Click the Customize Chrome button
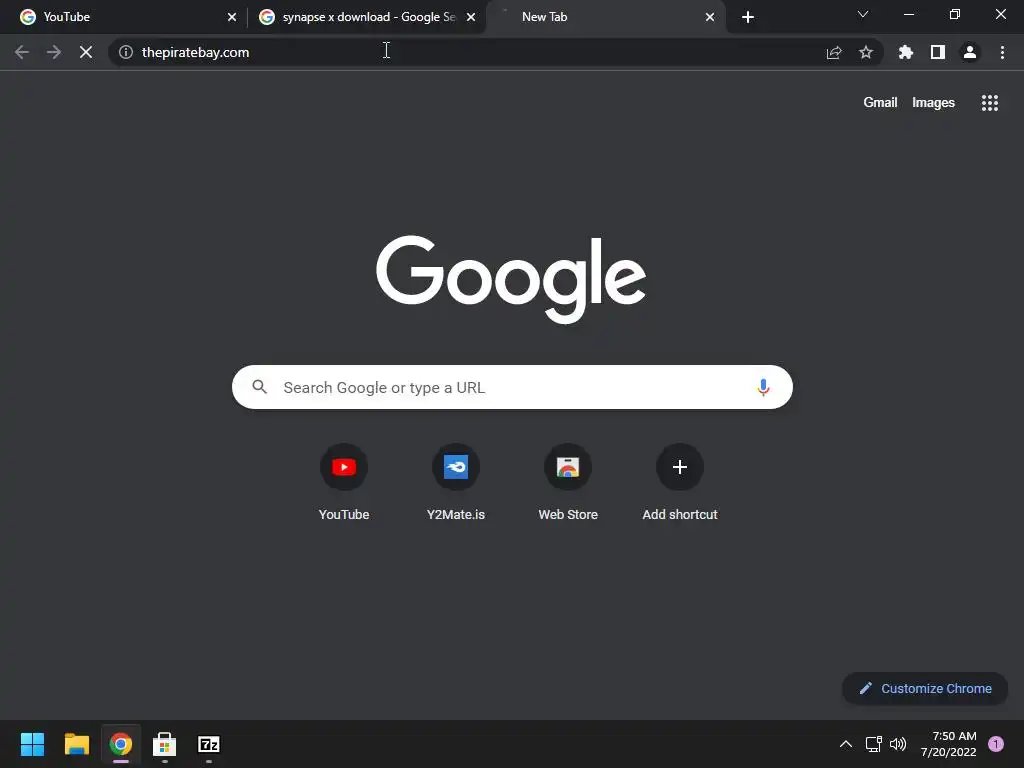This screenshot has width=1024, height=768. click(x=925, y=688)
